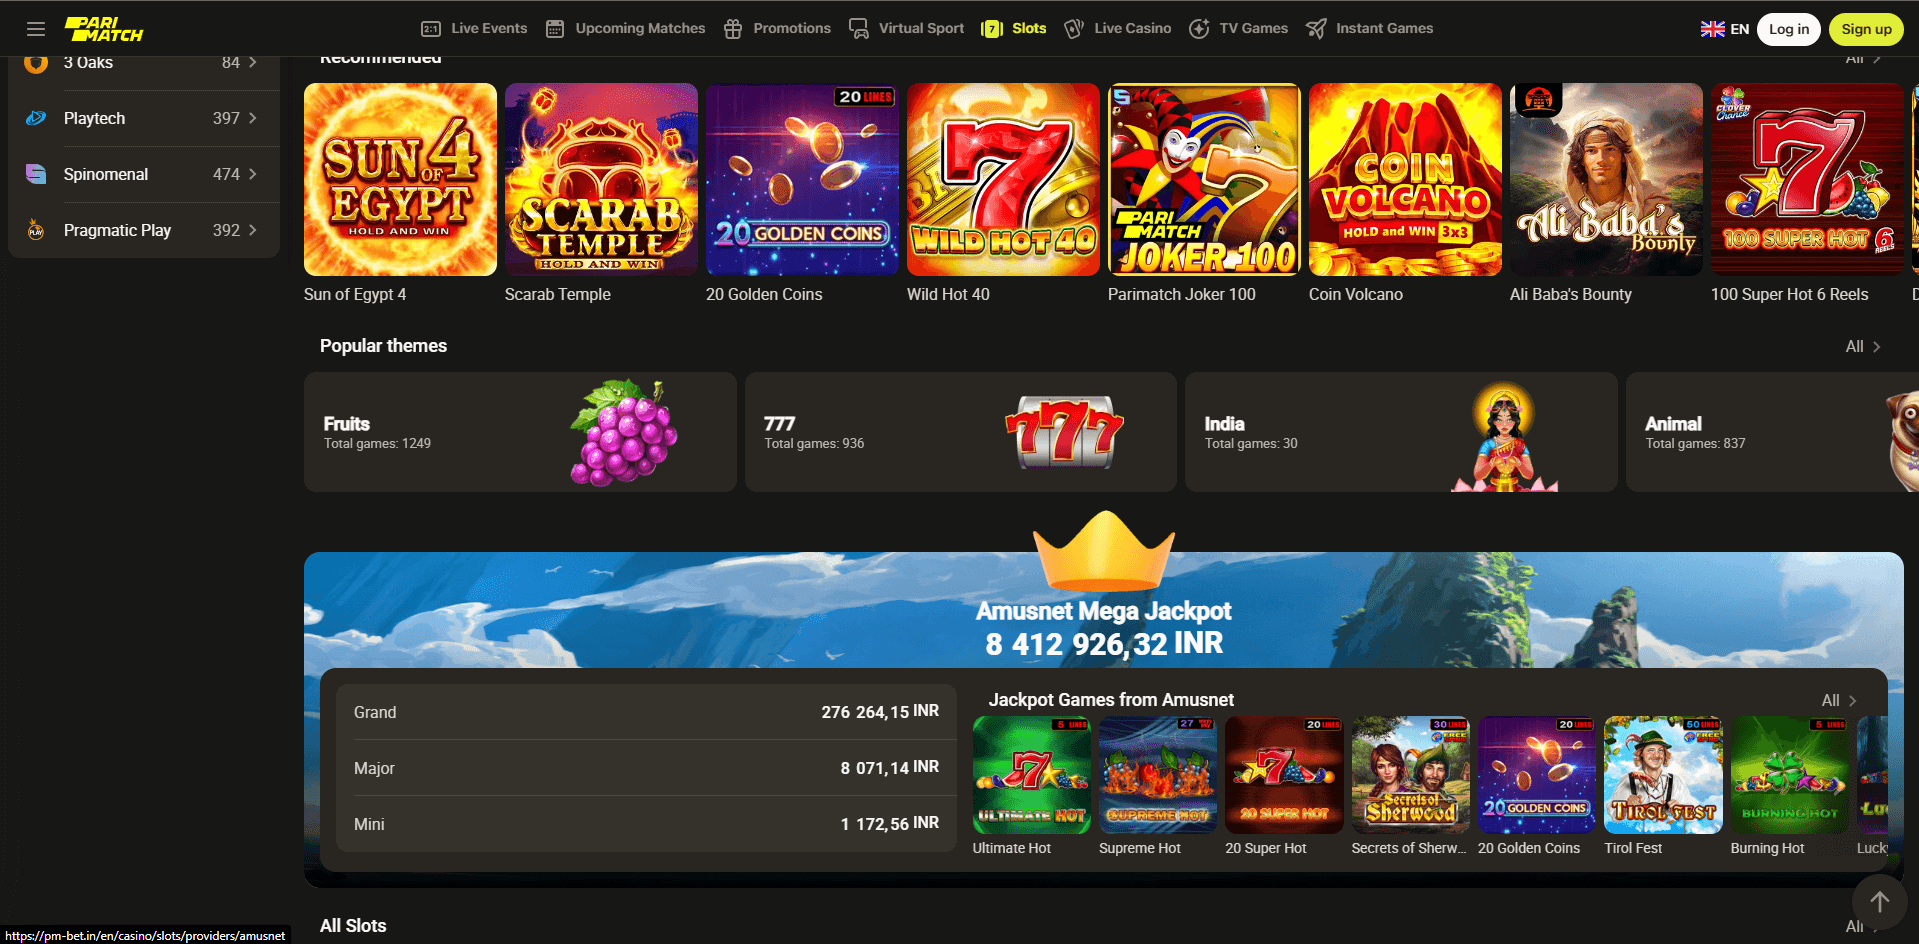The height and width of the screenshot is (944, 1919).
Task: Click the Sign up button
Action: click(x=1866, y=29)
